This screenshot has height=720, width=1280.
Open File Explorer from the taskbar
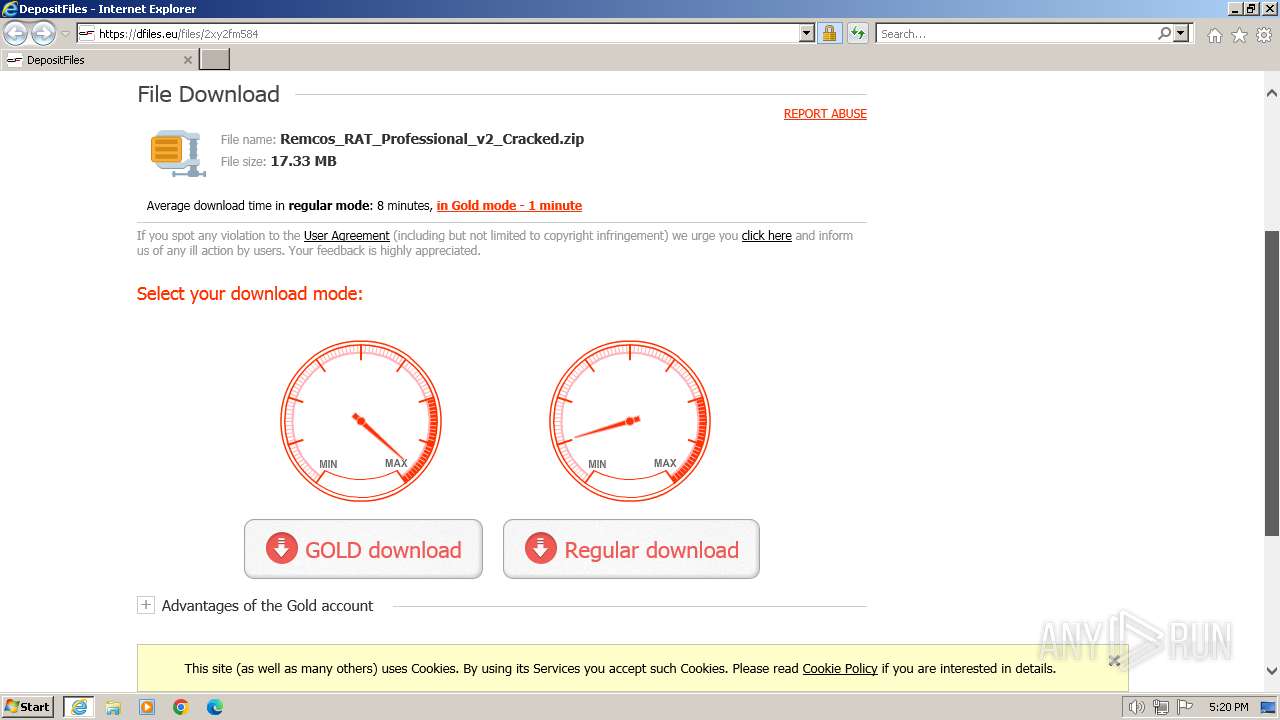pos(113,707)
